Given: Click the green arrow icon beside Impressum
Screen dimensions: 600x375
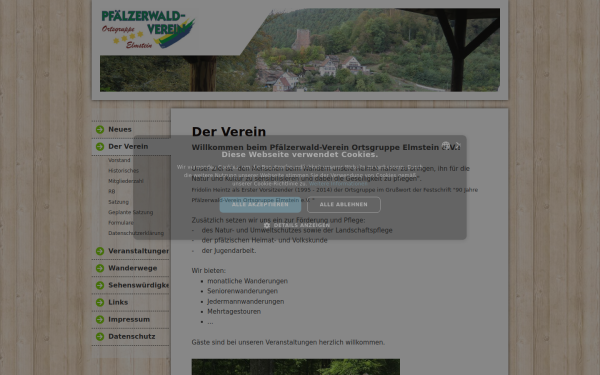Looking at the screenshot, I should click(100, 320).
